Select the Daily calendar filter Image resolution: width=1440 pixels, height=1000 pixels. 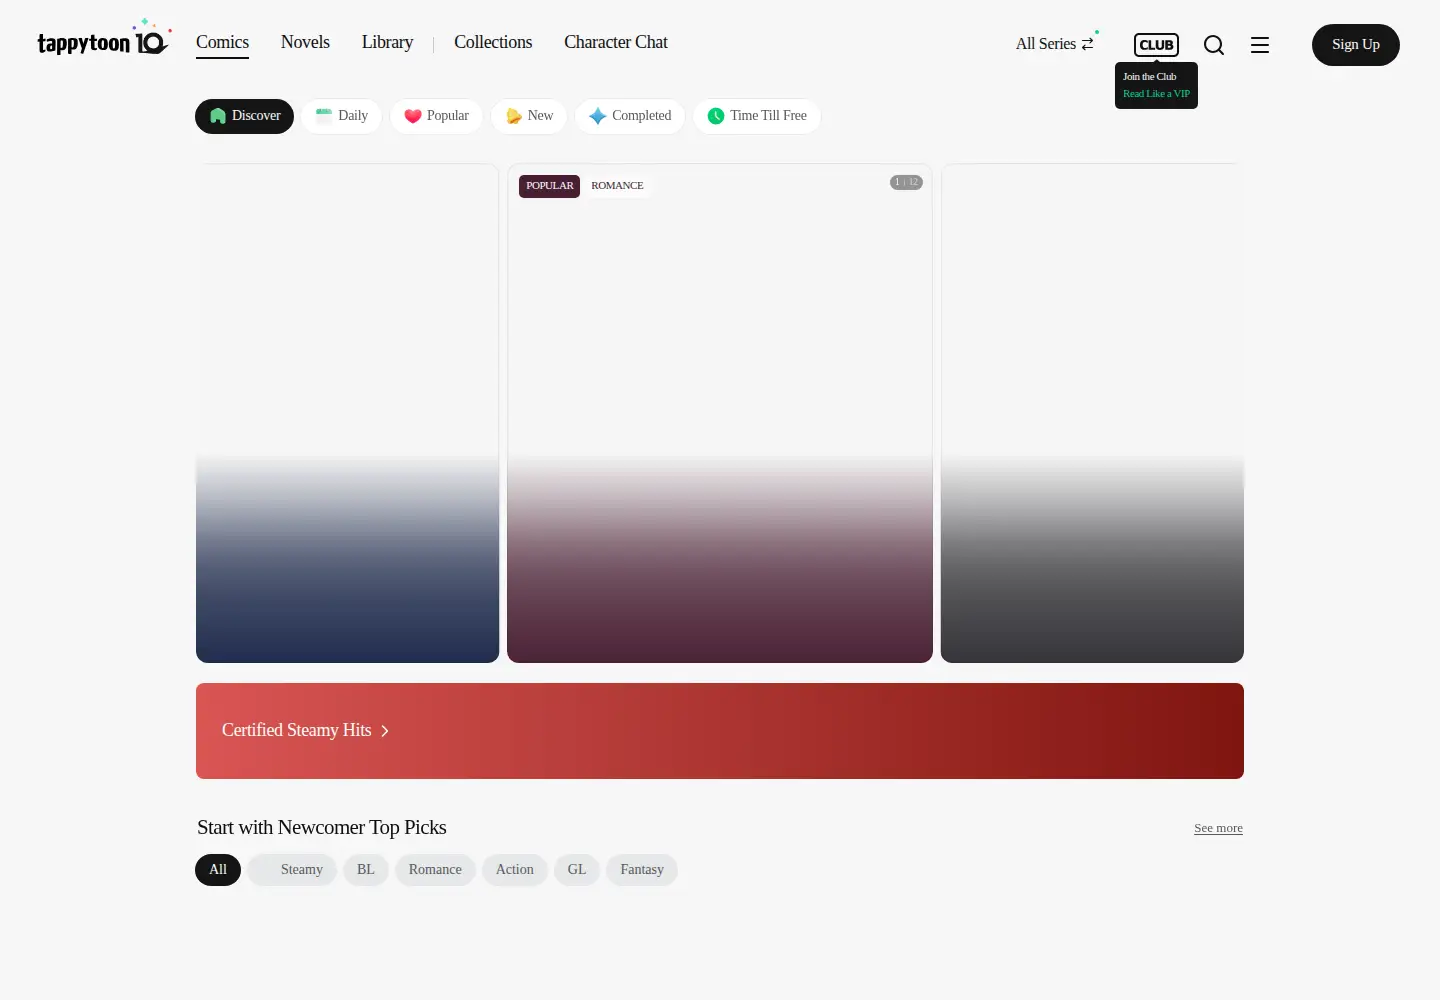click(342, 116)
